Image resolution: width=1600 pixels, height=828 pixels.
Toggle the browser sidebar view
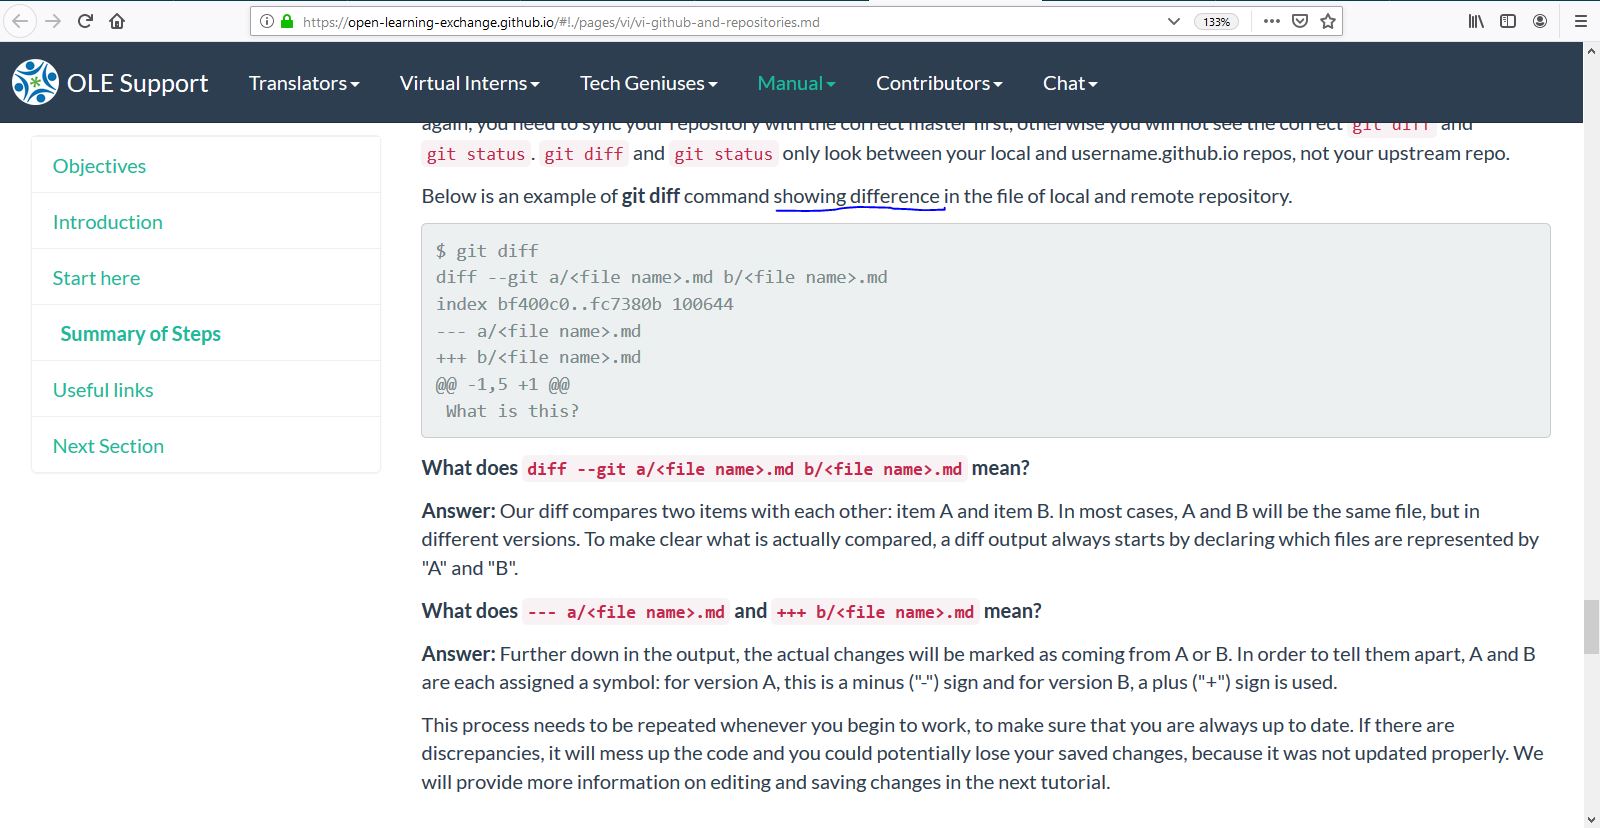1508,21
